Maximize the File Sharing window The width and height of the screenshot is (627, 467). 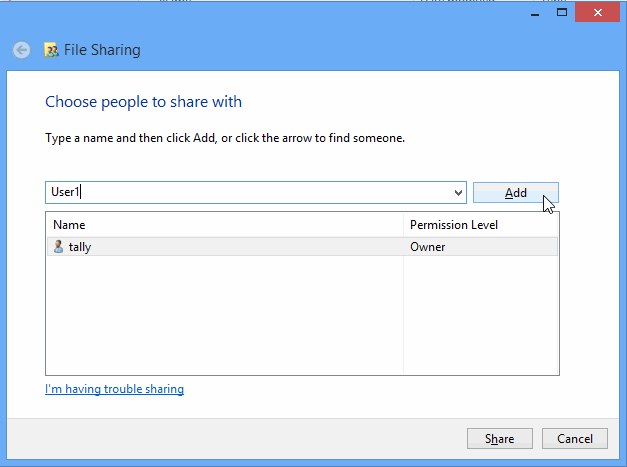point(562,12)
